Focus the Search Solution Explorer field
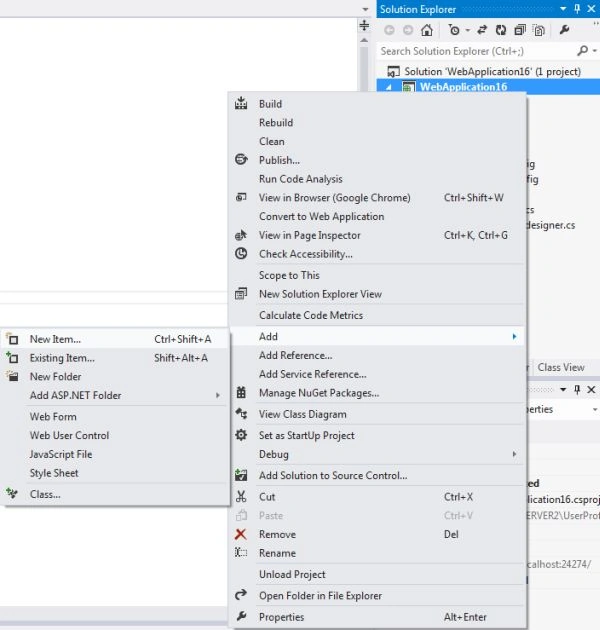This screenshot has width=600, height=630. [x=477, y=51]
